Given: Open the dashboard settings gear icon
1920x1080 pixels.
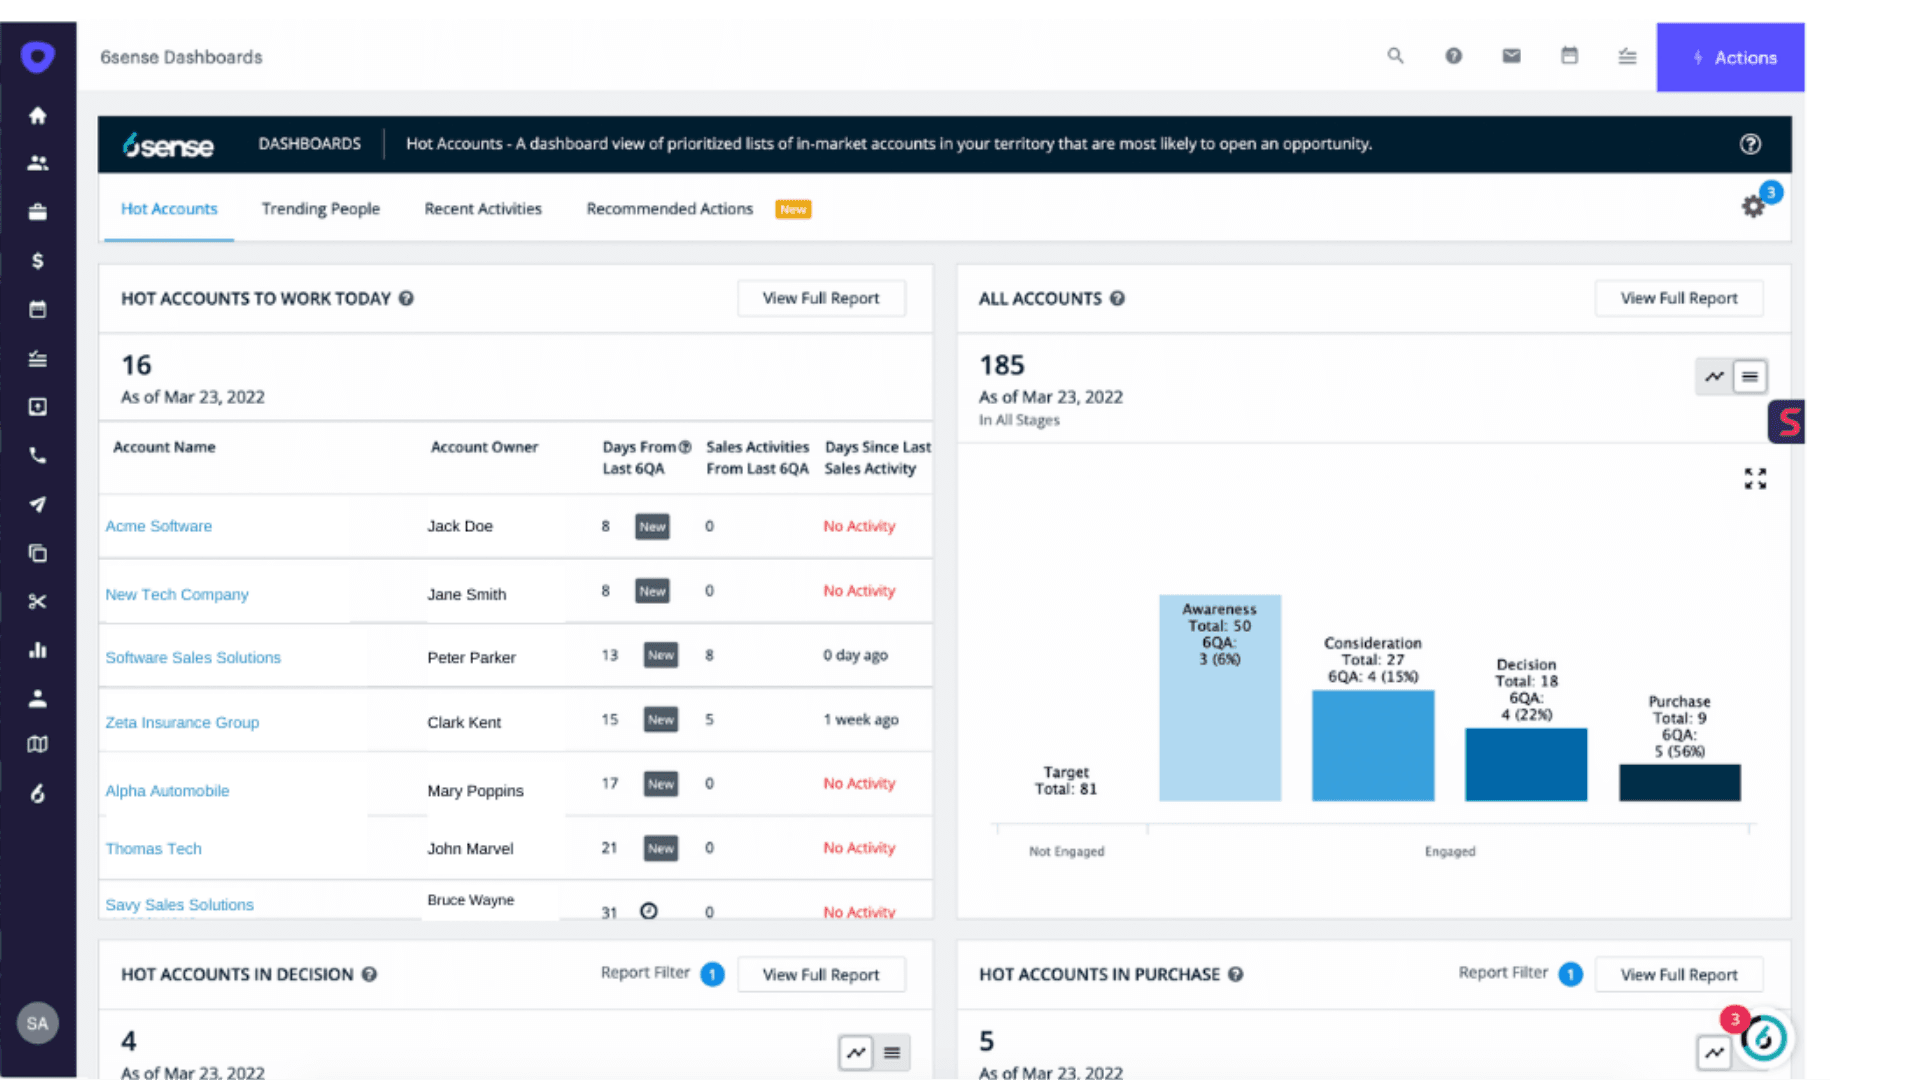Looking at the screenshot, I should click(x=1753, y=207).
